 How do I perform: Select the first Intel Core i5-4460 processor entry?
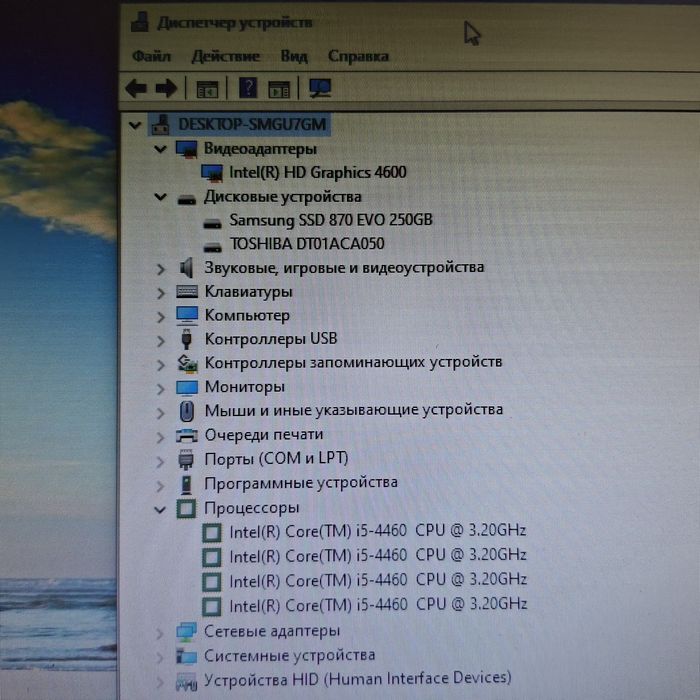(x=377, y=531)
